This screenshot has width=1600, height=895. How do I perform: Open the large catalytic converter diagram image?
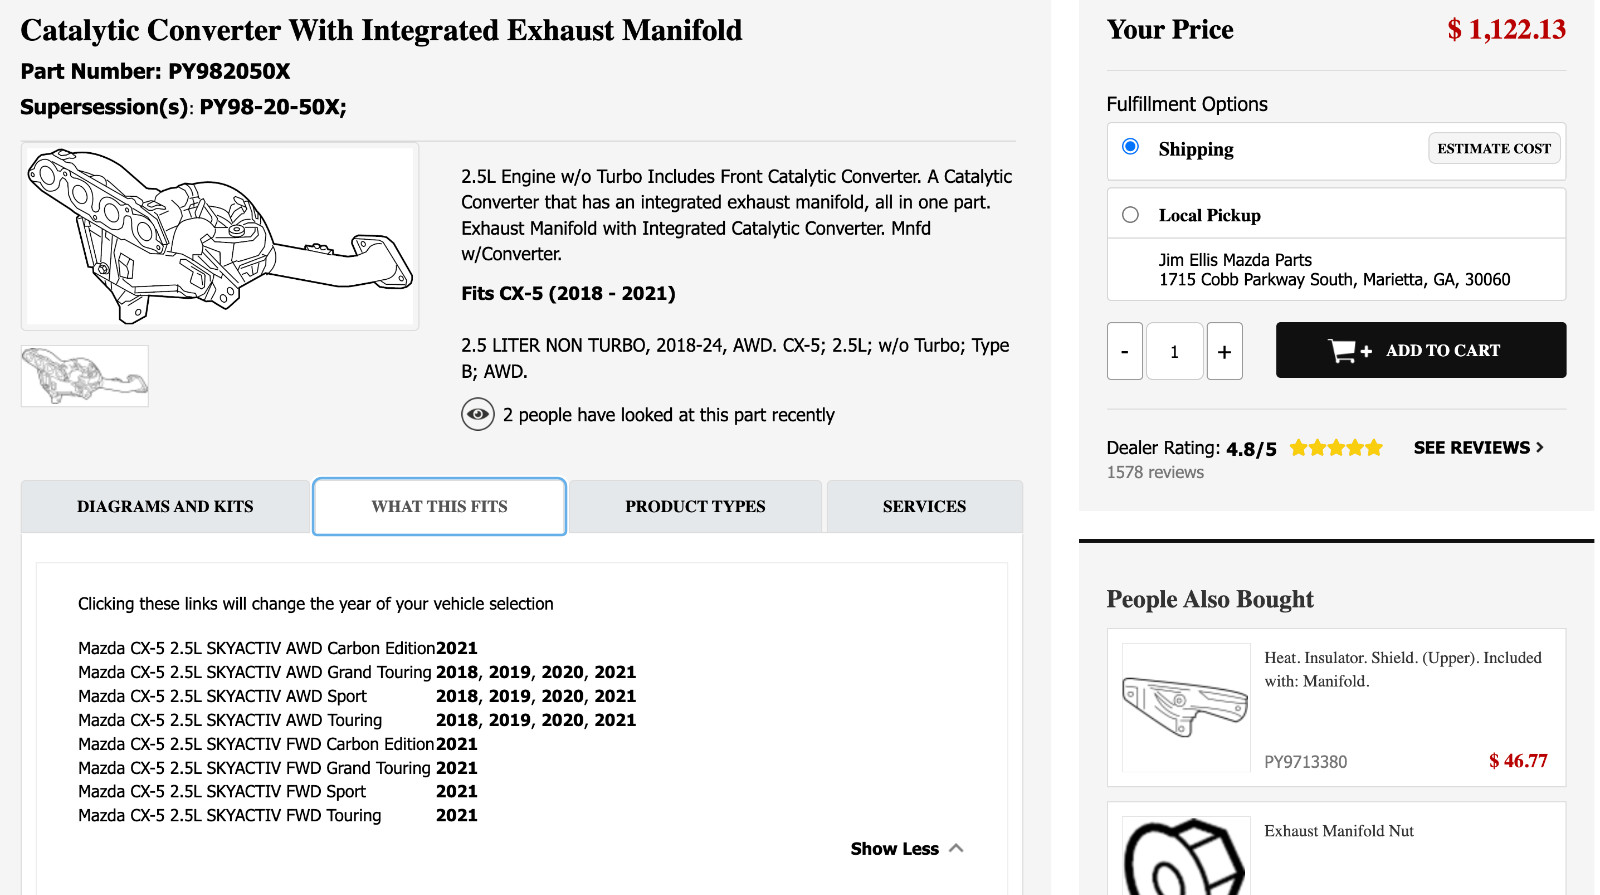pyautogui.click(x=220, y=236)
